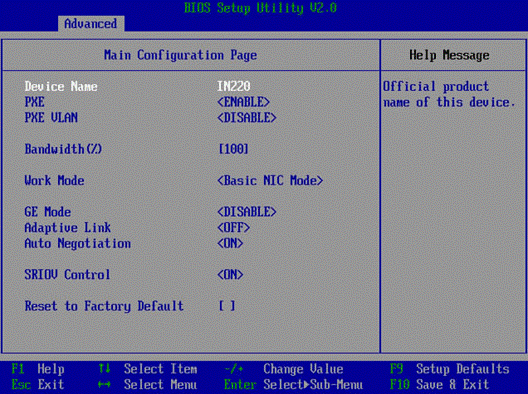Click the -/+ Change Value hint
Image resolution: width=528 pixels, height=394 pixels.
click(284, 369)
